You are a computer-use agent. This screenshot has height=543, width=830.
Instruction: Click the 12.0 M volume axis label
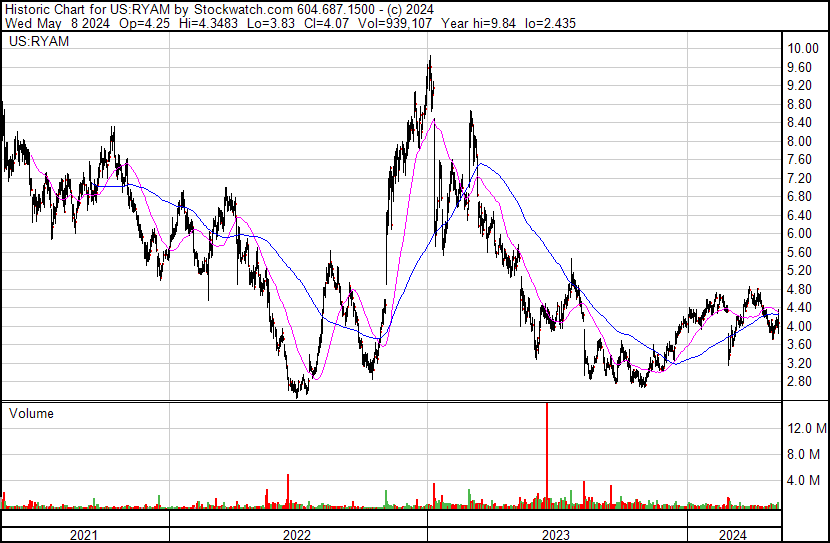(807, 428)
